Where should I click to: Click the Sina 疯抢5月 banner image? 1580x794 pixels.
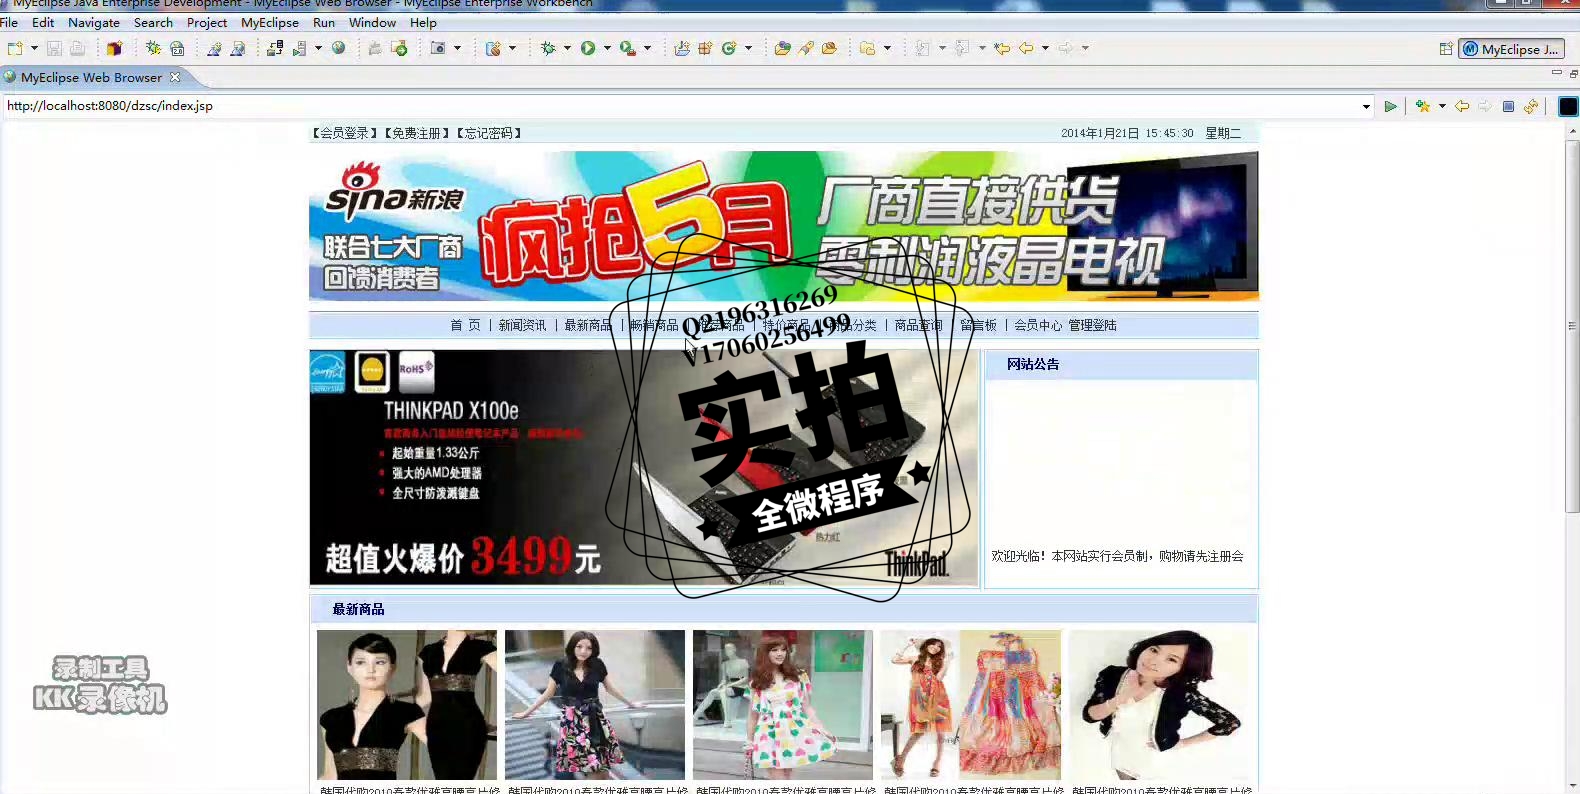click(783, 226)
